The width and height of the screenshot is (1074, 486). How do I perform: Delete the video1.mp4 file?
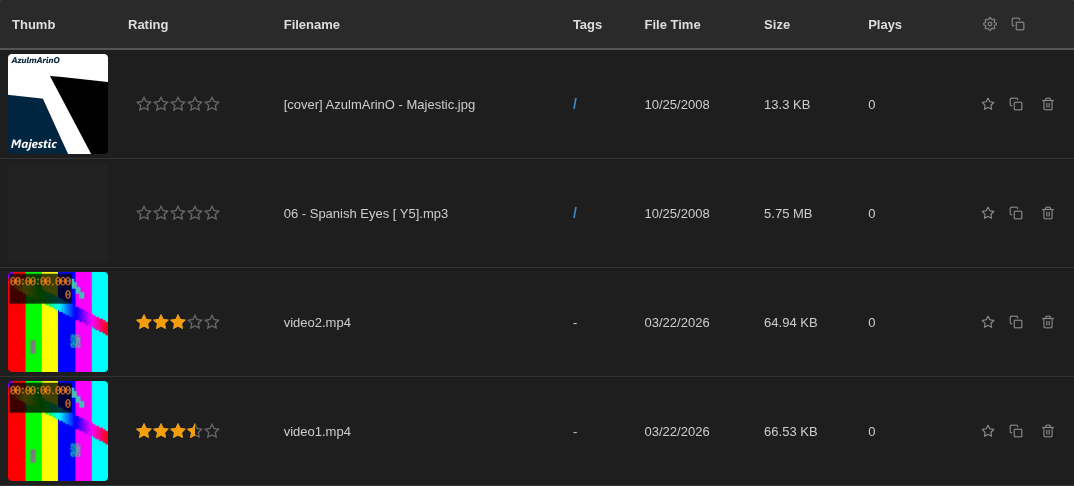1048,431
